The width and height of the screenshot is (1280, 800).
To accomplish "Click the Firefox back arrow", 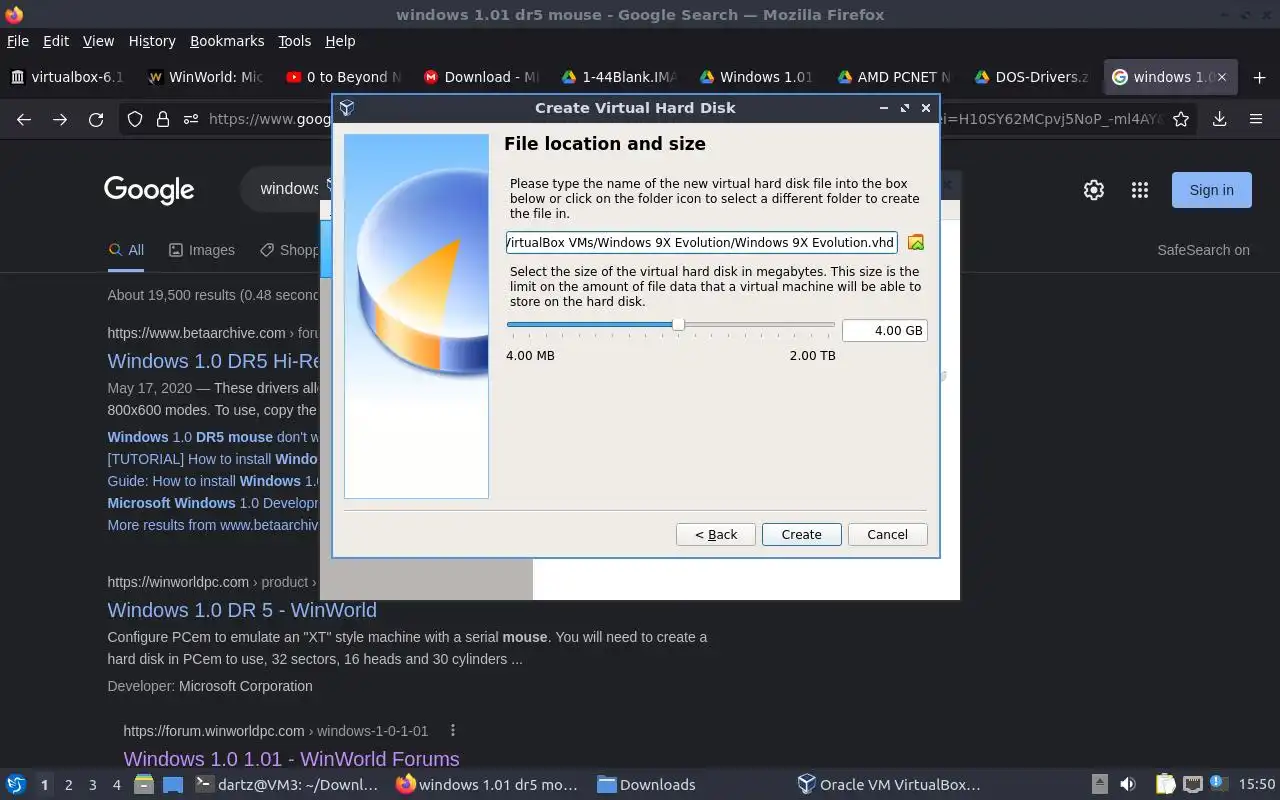I will (24, 119).
